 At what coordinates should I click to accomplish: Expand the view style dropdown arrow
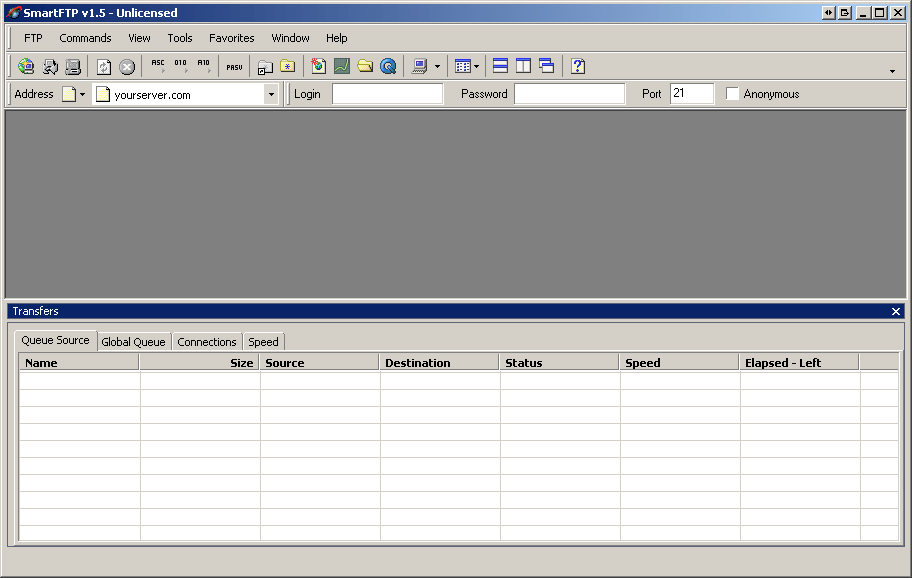click(477, 66)
